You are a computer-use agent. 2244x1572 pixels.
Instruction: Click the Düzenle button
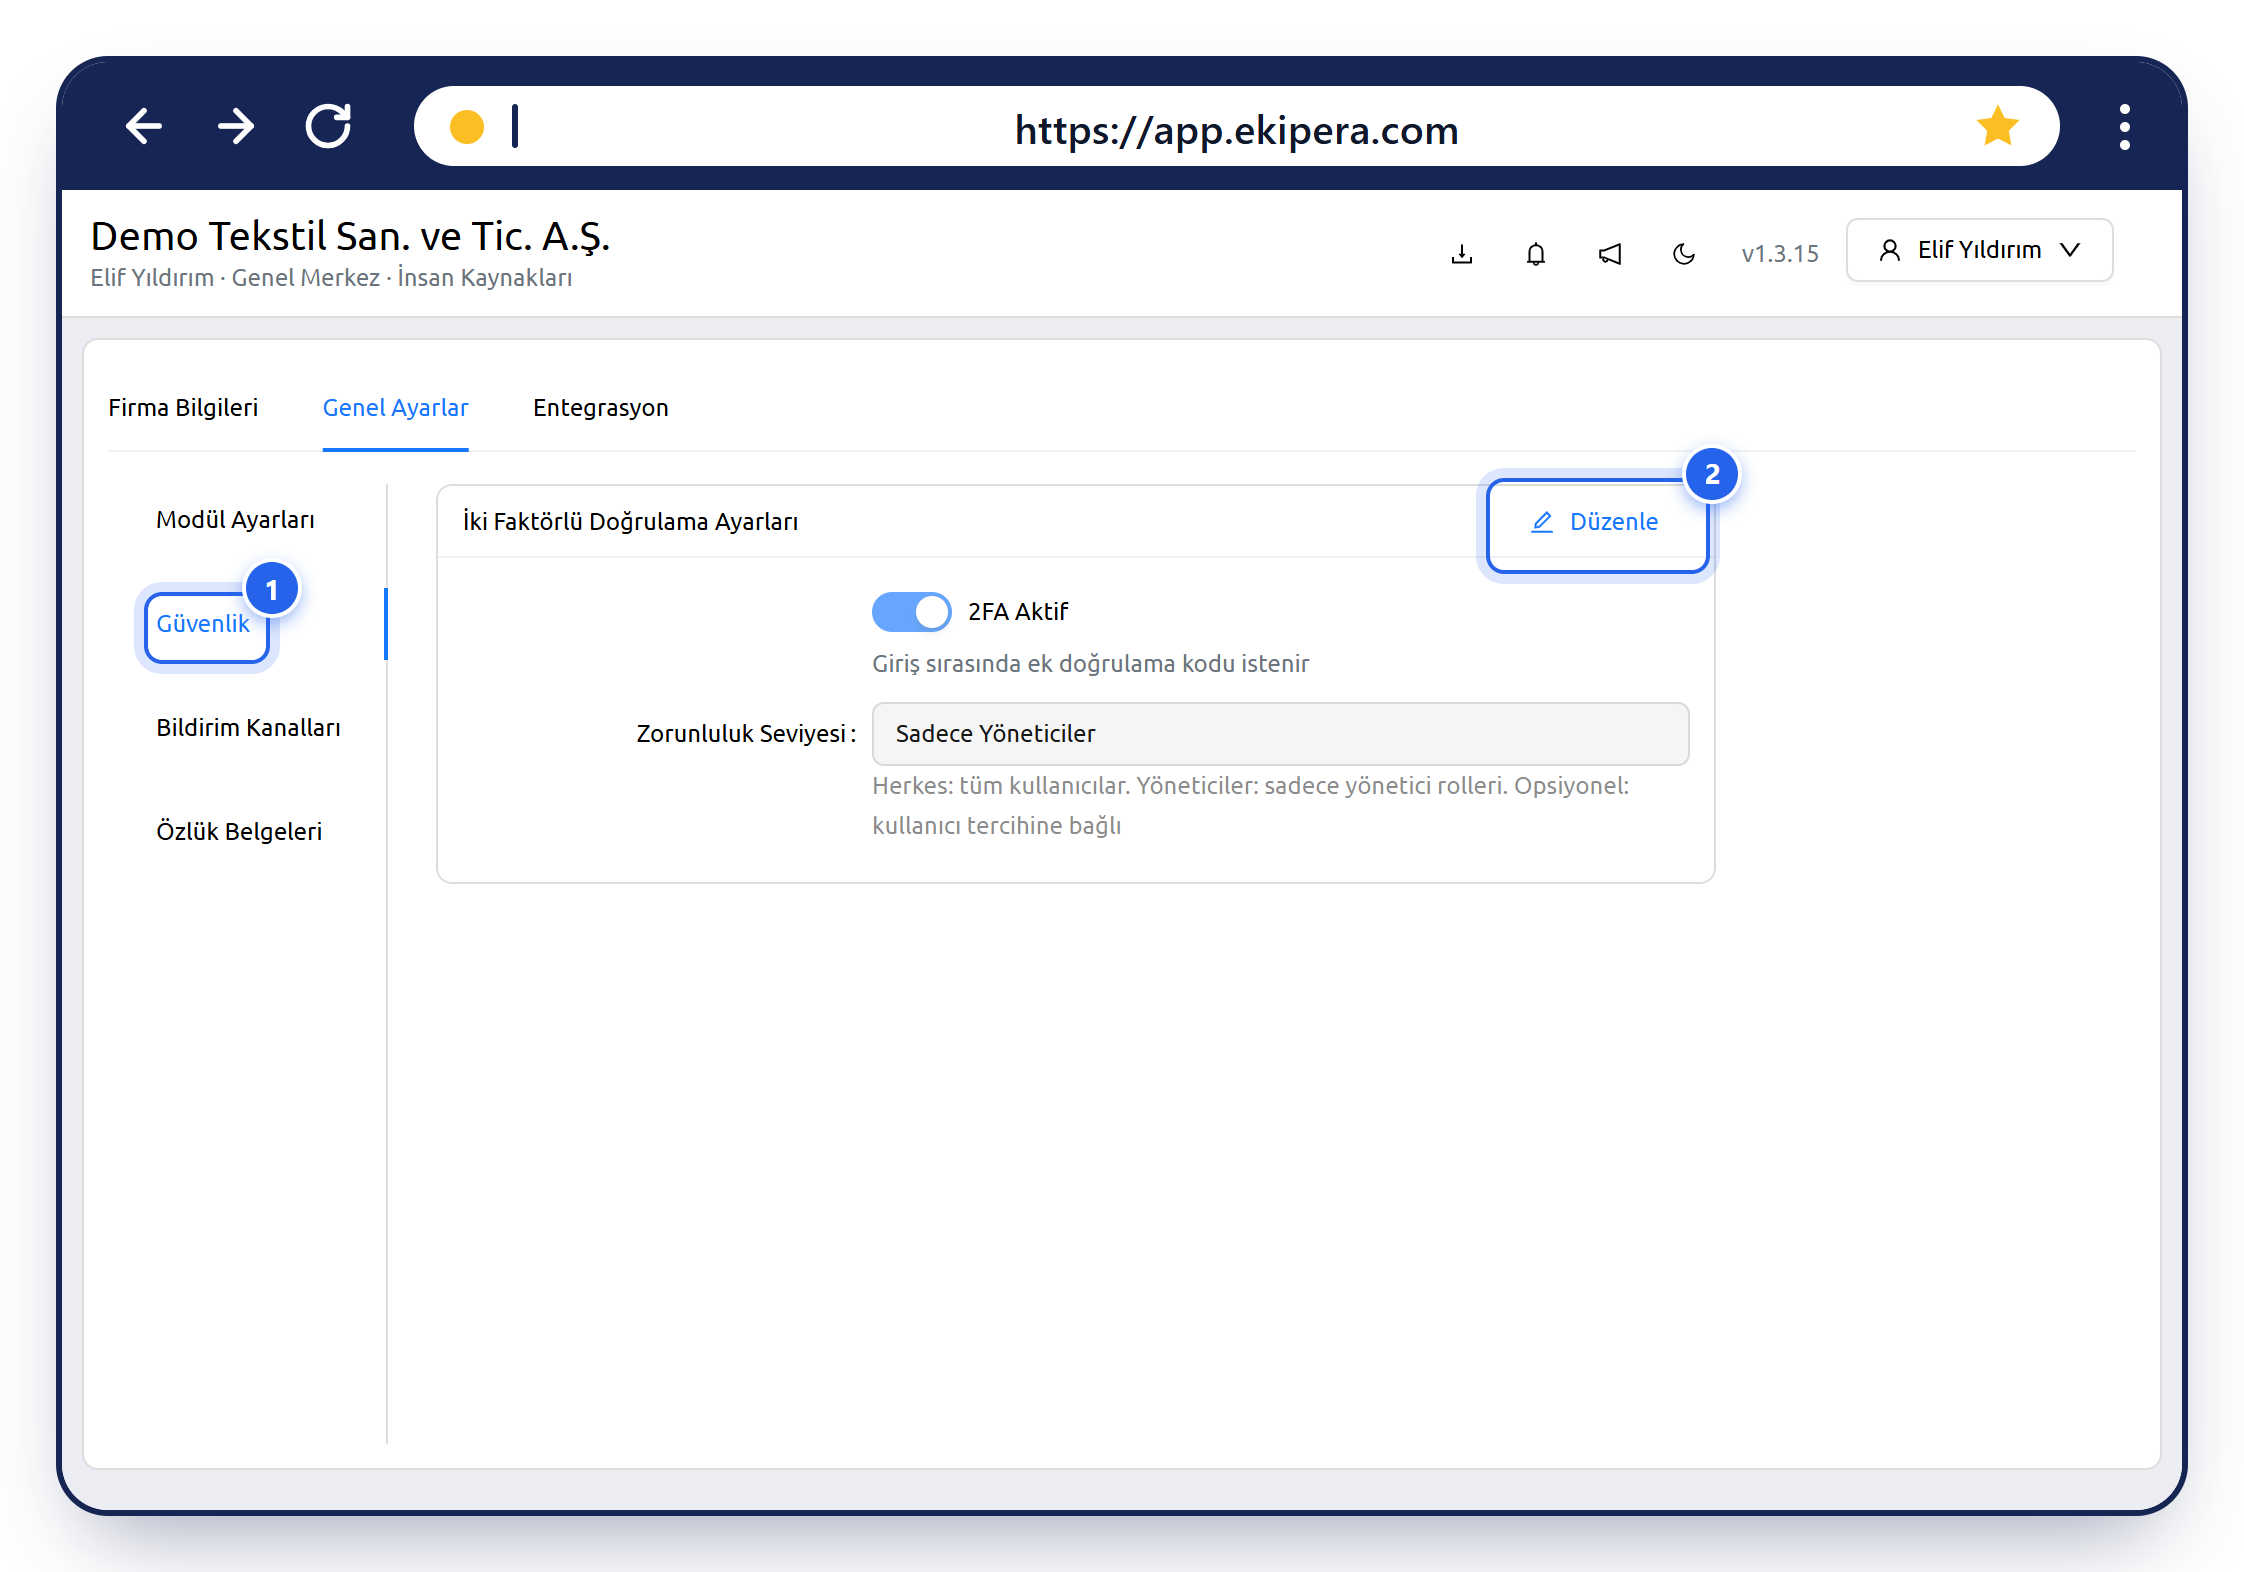point(1597,521)
